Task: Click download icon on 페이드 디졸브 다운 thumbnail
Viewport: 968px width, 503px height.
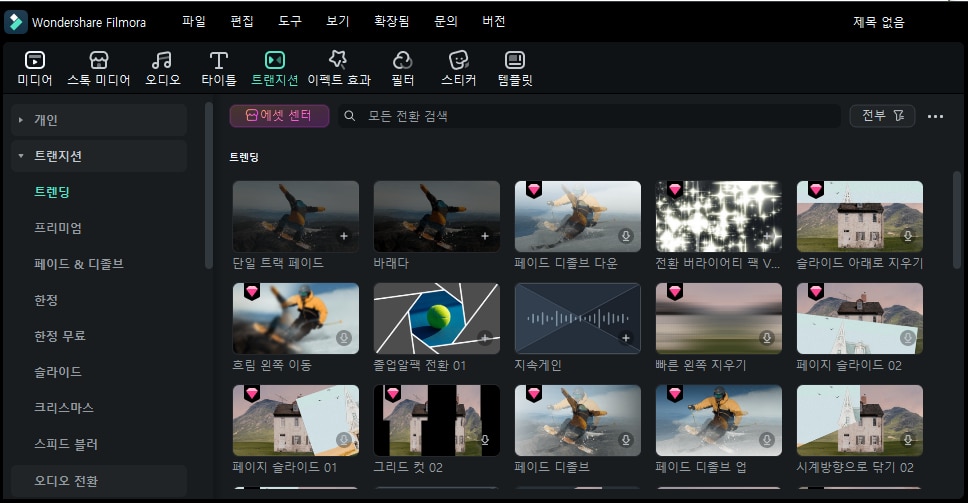Action: (626, 237)
